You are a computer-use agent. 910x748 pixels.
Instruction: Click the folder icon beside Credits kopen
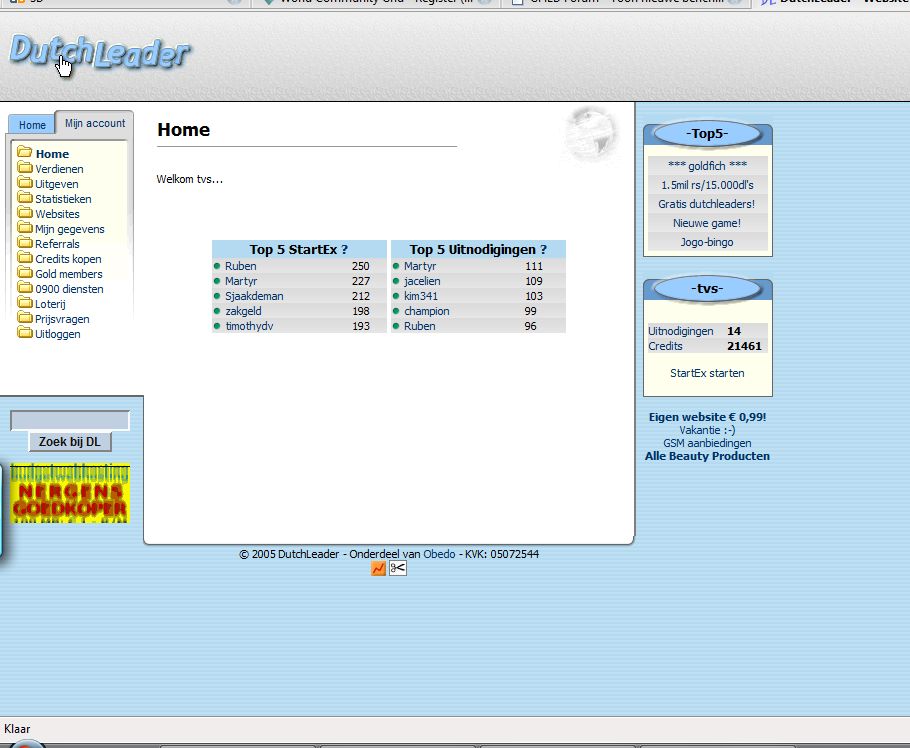pos(25,257)
